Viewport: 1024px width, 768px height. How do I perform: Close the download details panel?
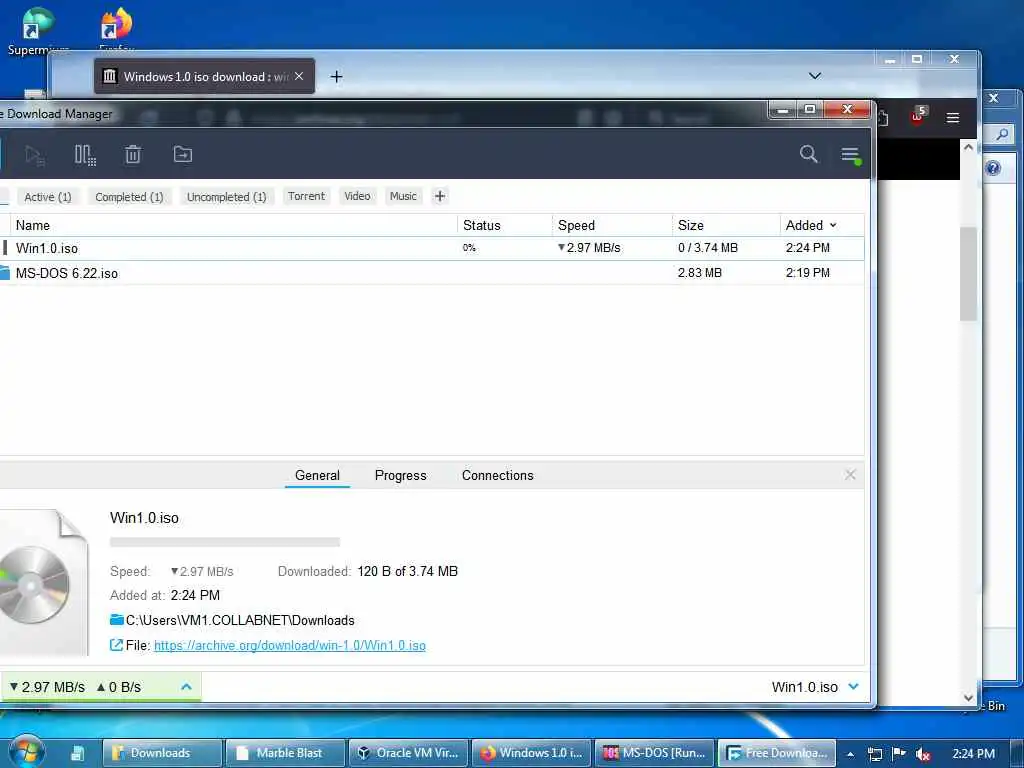850,475
